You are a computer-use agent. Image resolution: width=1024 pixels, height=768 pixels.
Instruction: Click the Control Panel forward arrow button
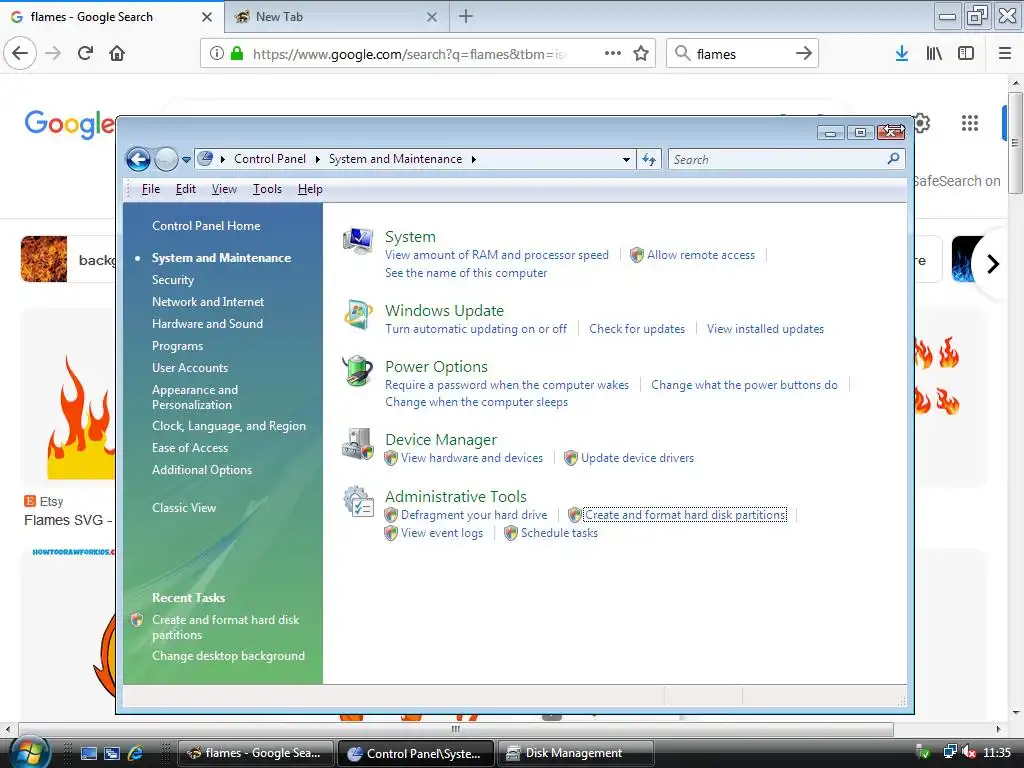pyautogui.click(x=166, y=159)
